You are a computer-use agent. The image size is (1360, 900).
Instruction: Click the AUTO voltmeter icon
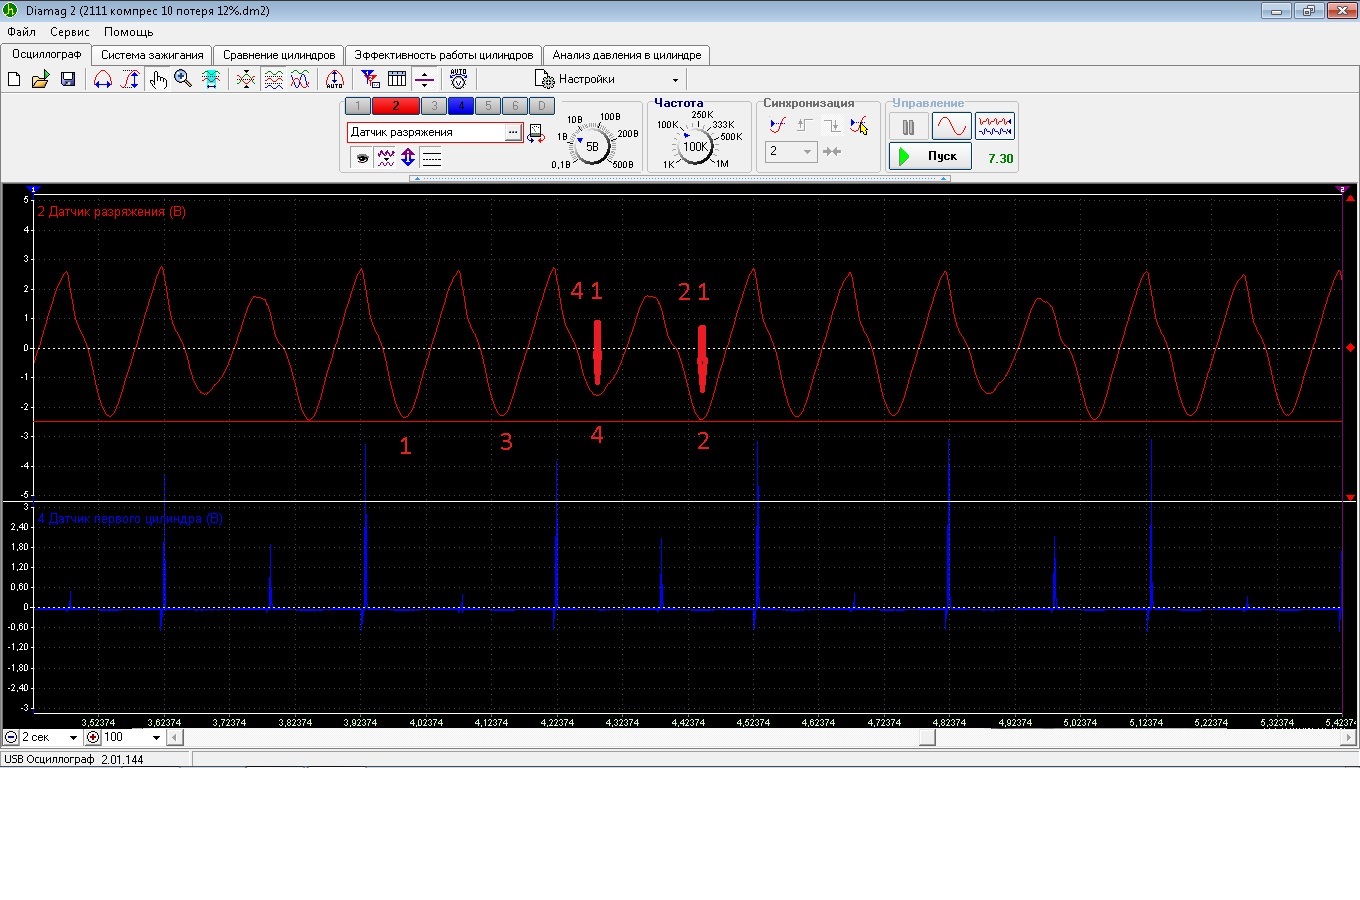click(x=458, y=79)
